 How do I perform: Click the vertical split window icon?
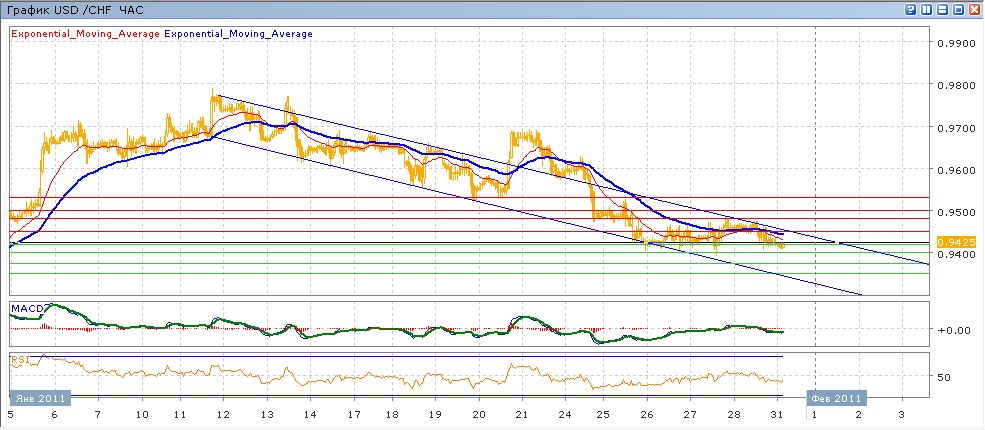click(927, 9)
